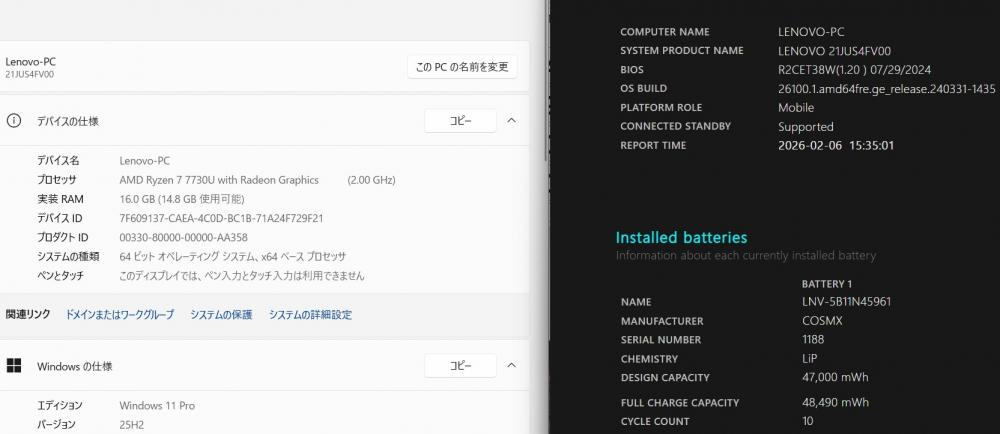Click the Windows 11 Pro edition value

[157, 405]
